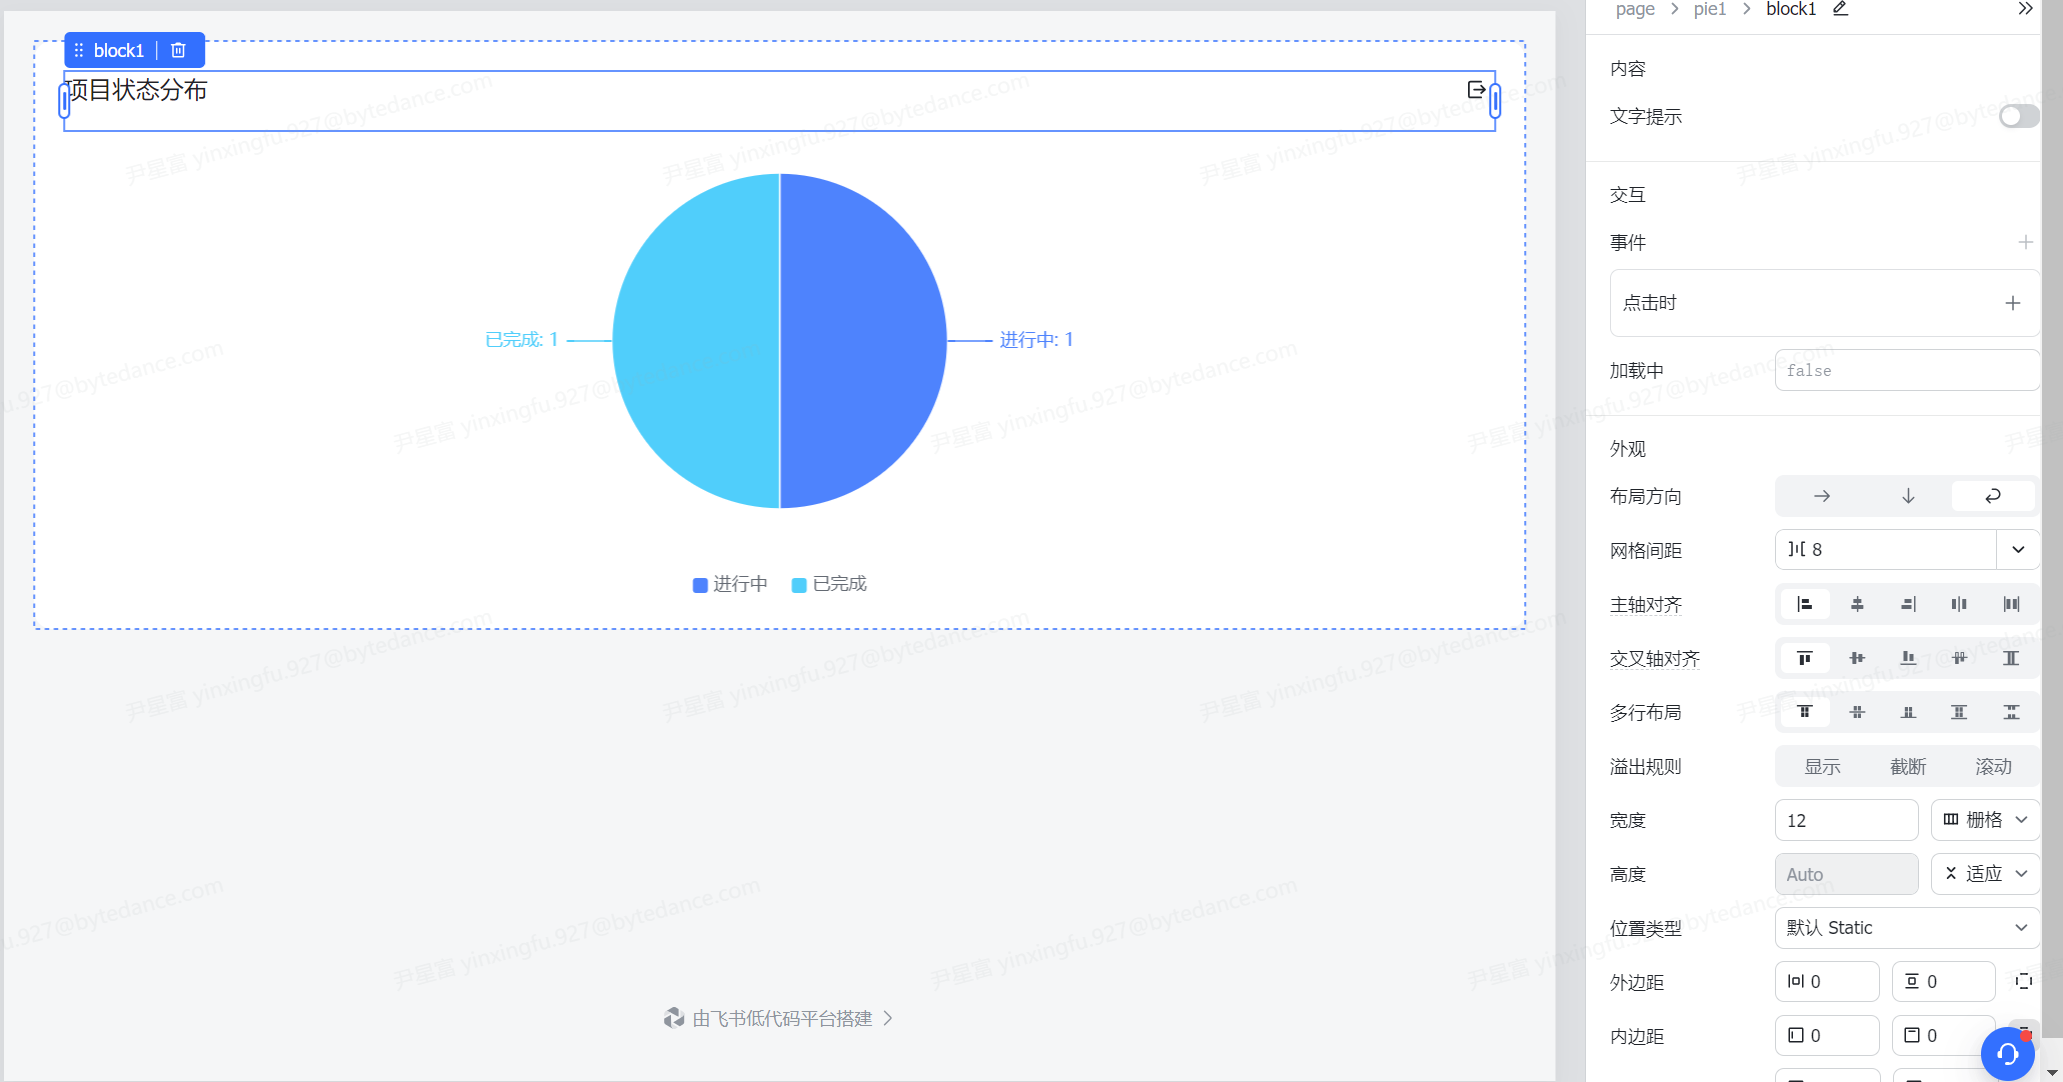Click the right resize handle of title

click(1495, 101)
